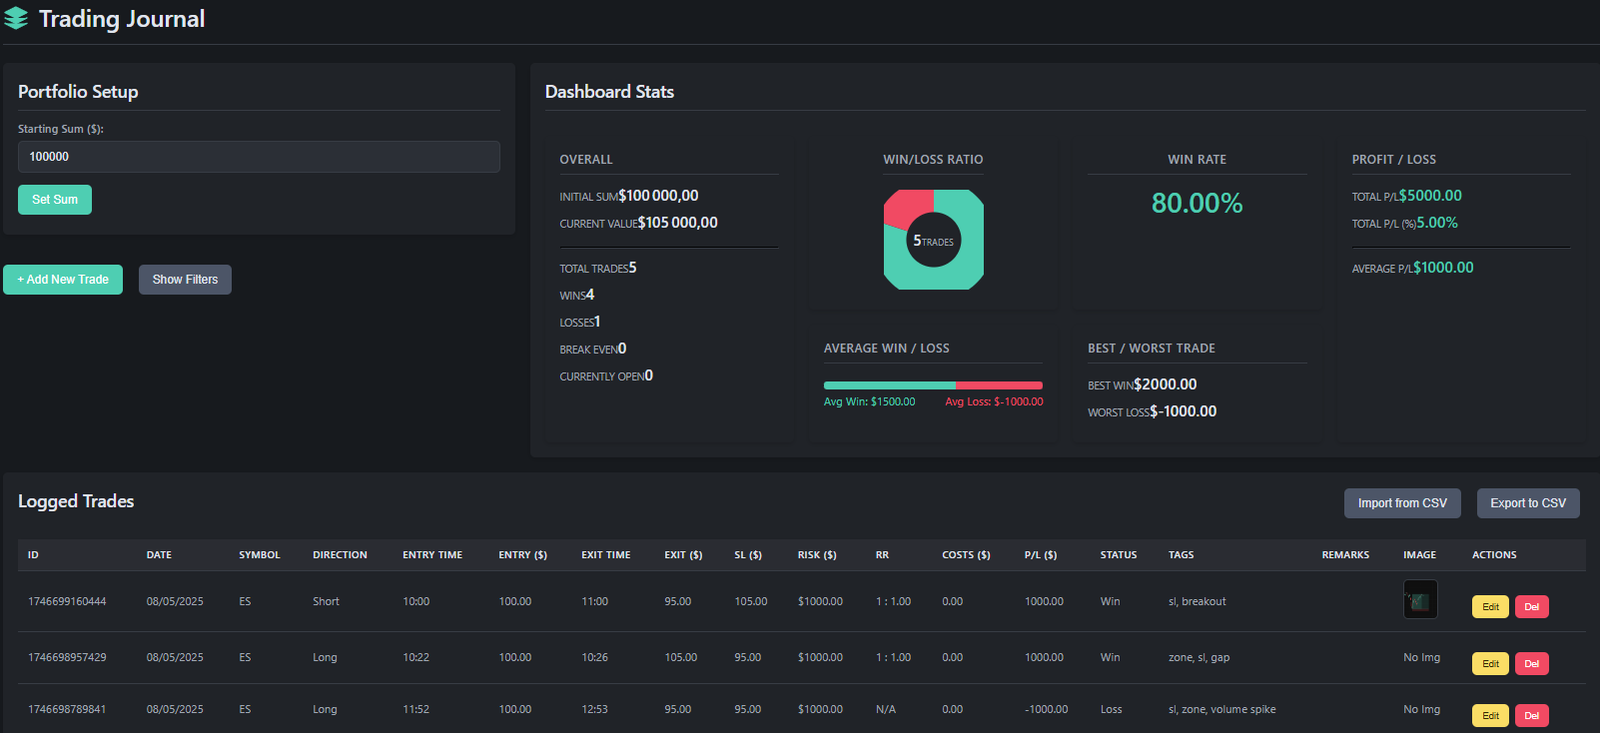Click the win/loss donut chart center showing 5 trades

click(933, 240)
